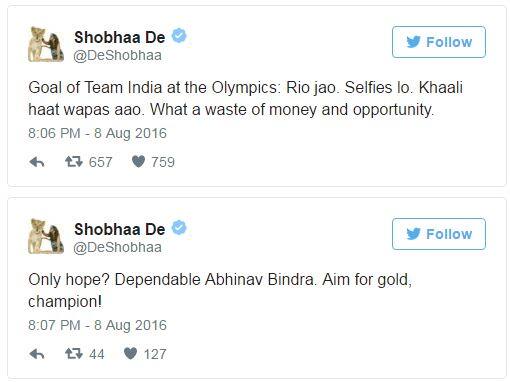Retweet the Rio jao selfies tweet

coord(74,162)
